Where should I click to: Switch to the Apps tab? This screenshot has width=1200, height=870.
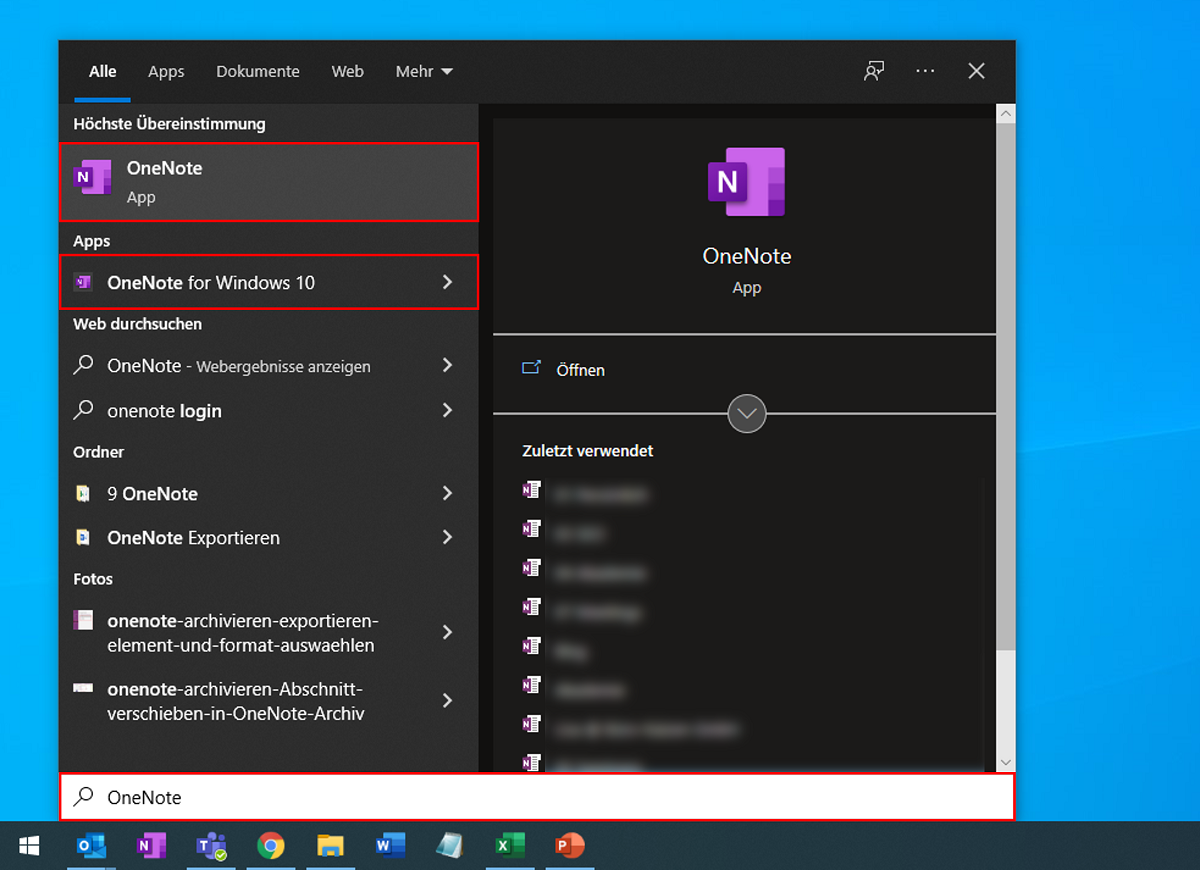click(x=166, y=71)
